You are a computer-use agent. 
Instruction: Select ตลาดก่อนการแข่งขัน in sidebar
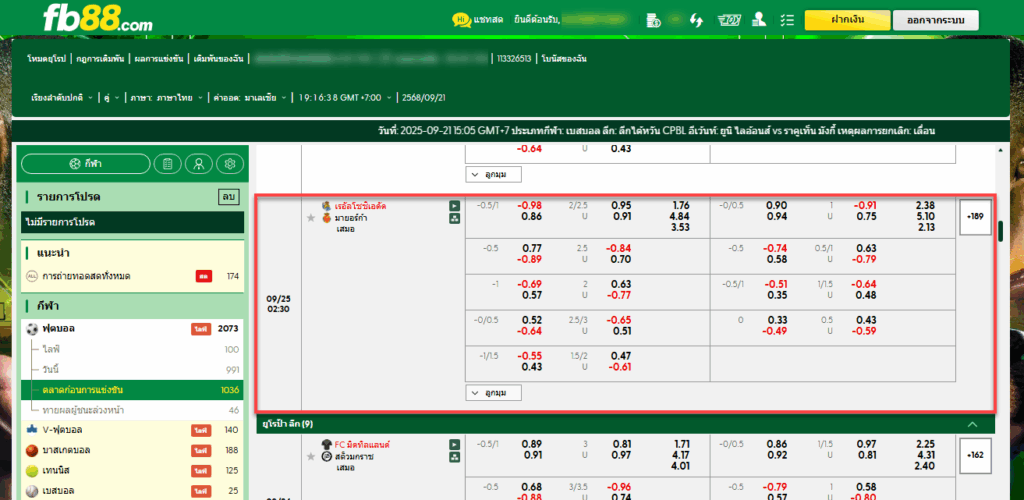(x=133, y=390)
